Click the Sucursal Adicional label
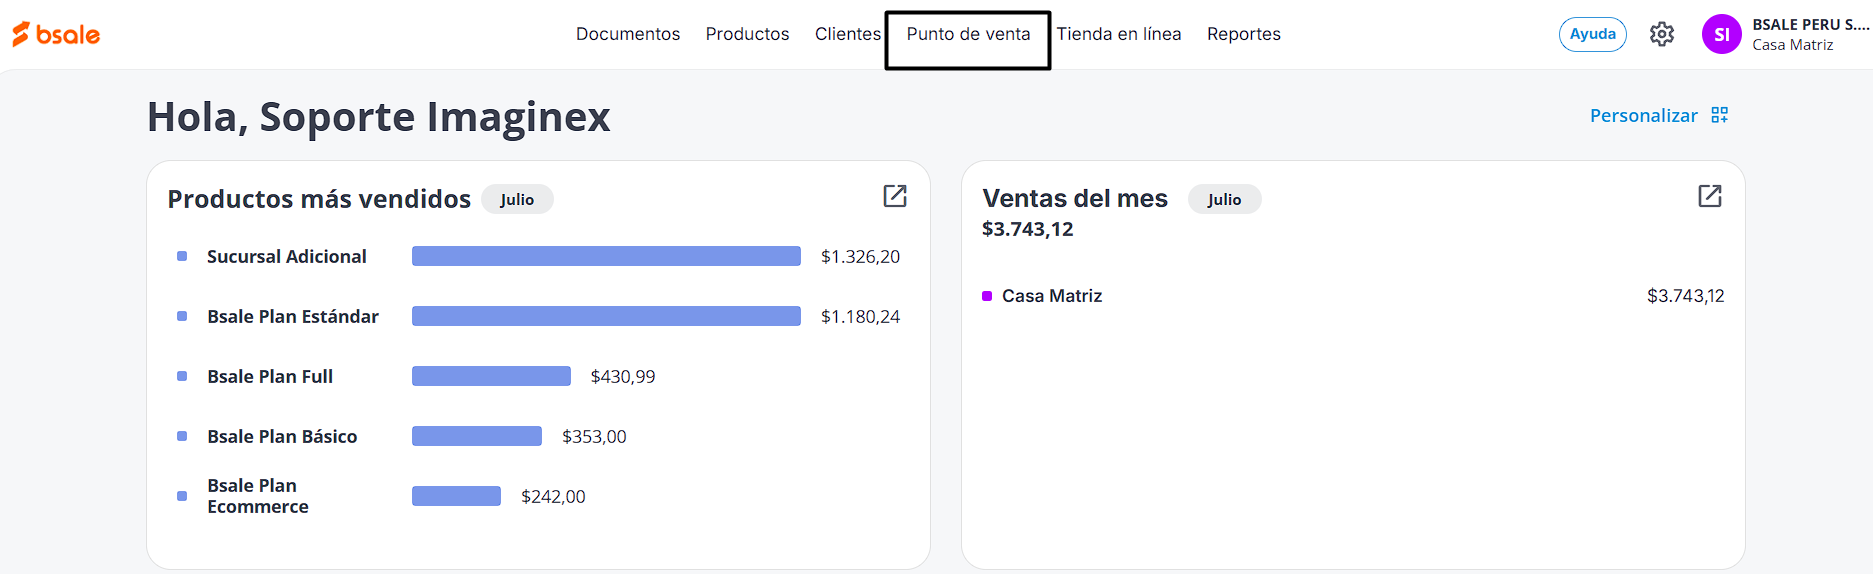This screenshot has height=574, width=1873. 287,256
